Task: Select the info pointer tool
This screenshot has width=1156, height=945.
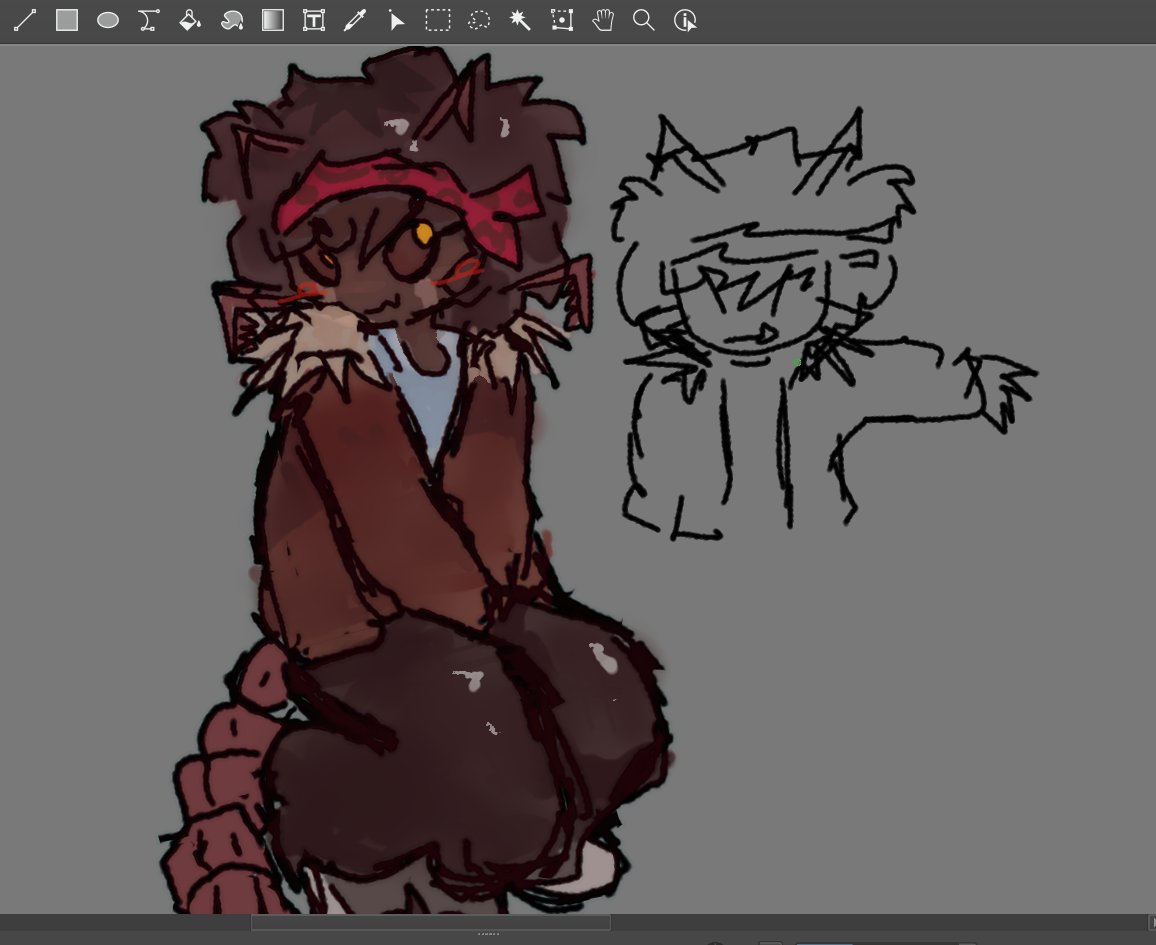Action: 686,20
